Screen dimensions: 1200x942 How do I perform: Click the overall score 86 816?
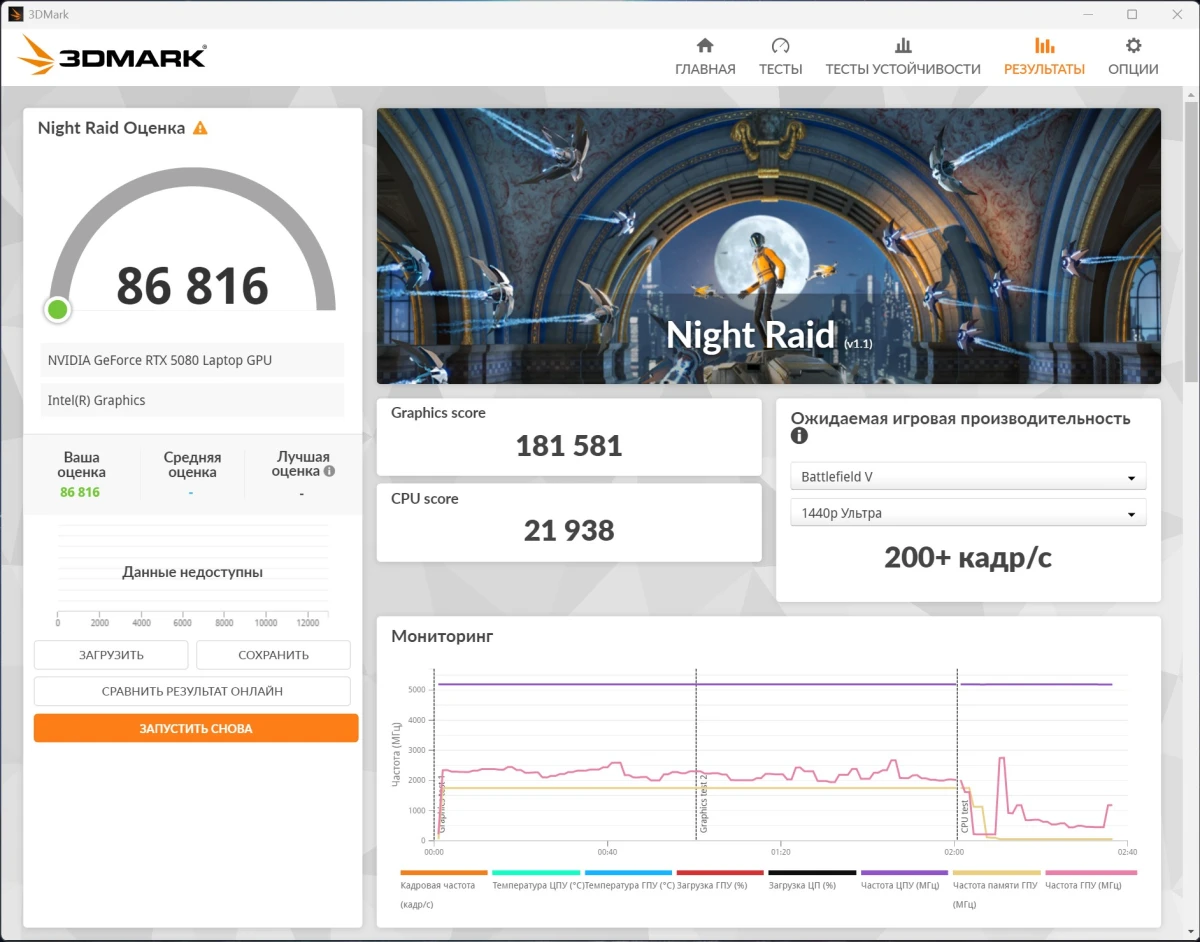[x=193, y=286]
